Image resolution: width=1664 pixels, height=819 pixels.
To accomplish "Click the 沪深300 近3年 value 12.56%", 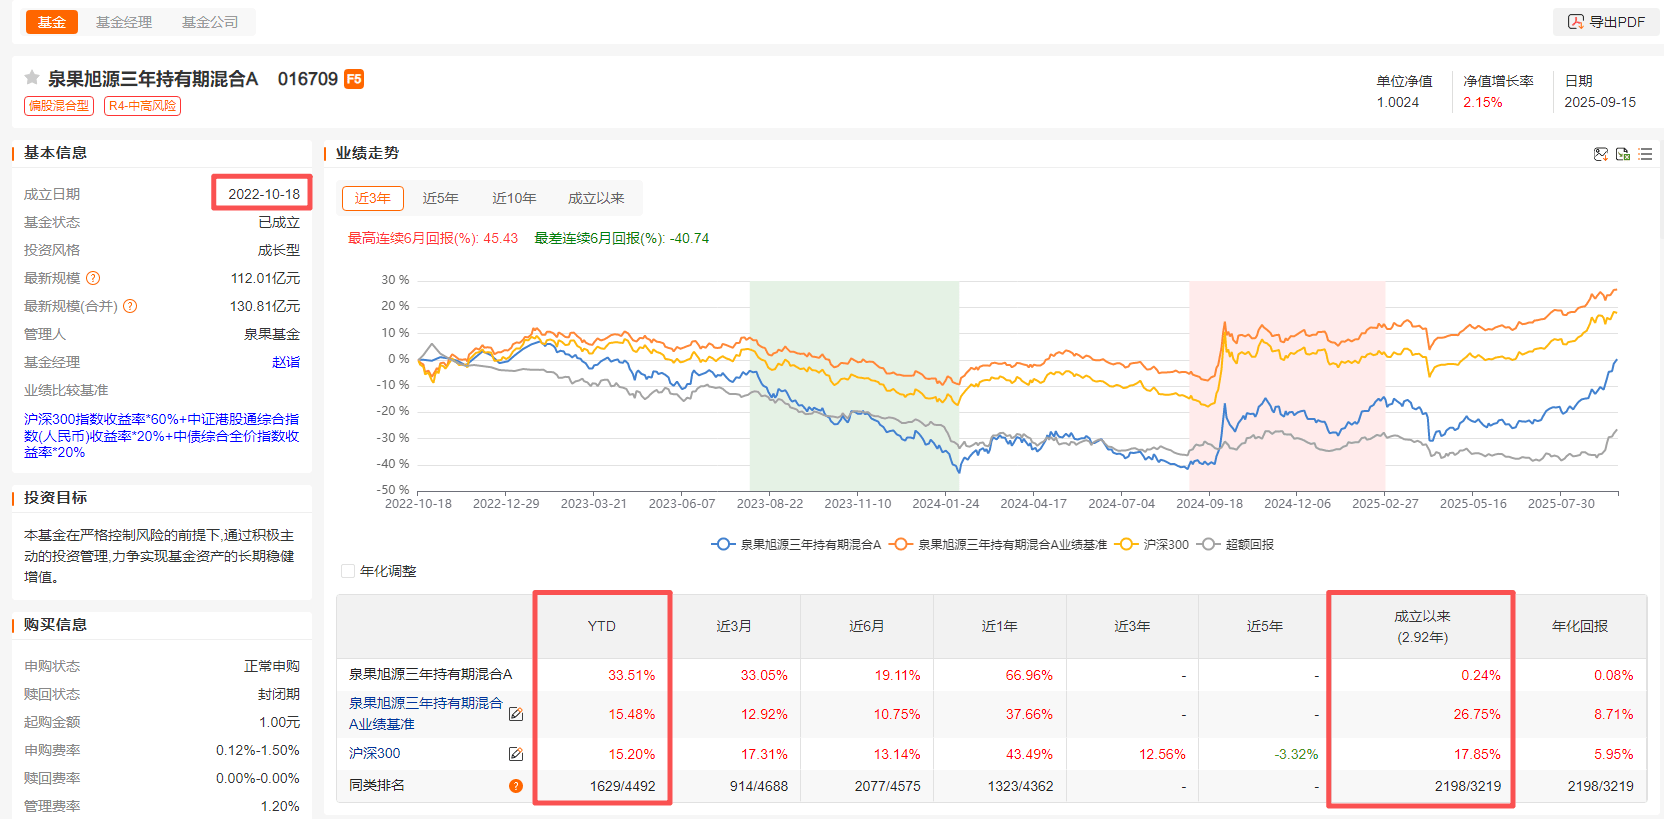I will tap(1162, 754).
